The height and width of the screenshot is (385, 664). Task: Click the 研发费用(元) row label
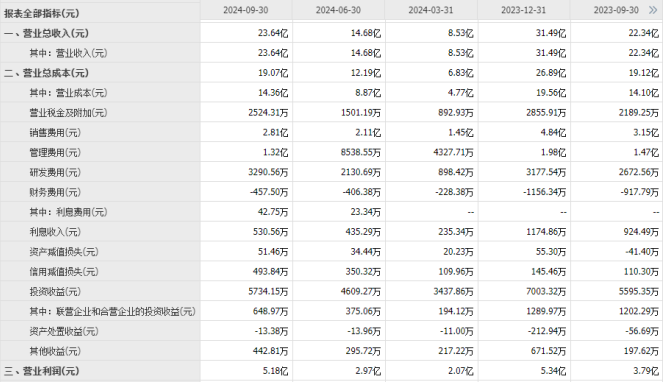pyautogui.click(x=55, y=173)
